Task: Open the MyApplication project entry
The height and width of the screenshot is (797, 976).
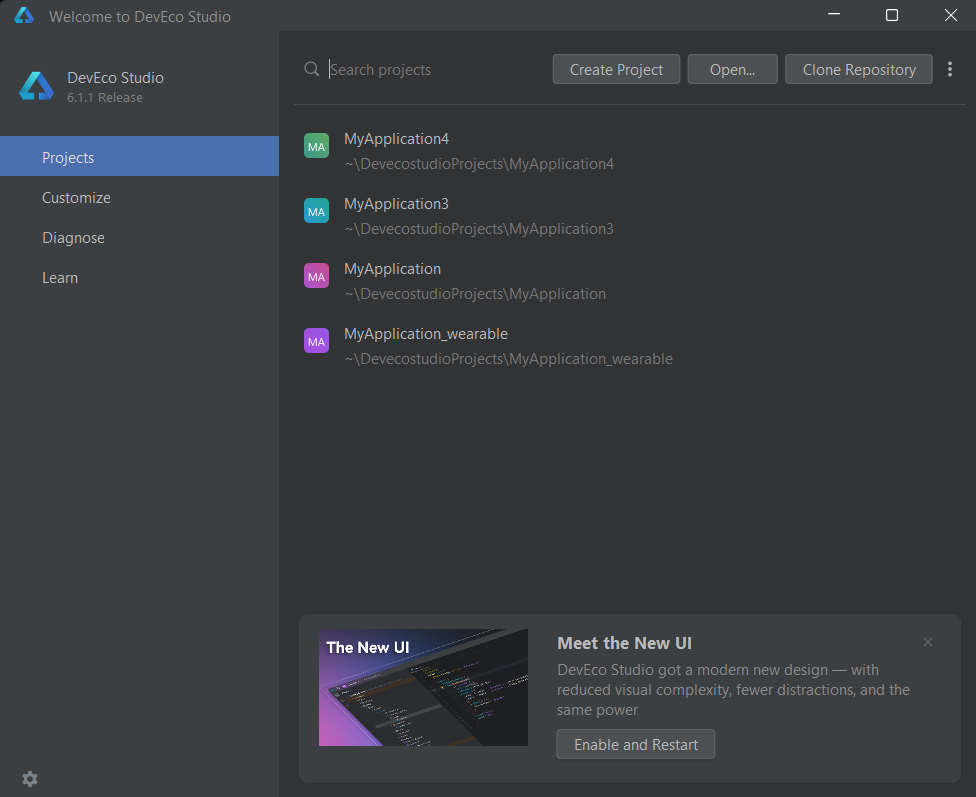Action: point(629,281)
